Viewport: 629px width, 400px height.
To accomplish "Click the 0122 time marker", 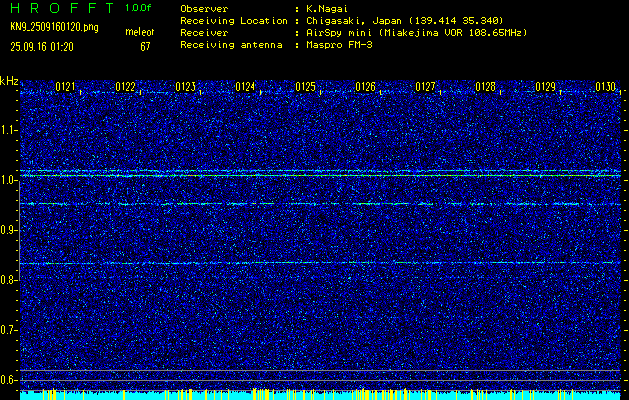I will click(x=125, y=87).
